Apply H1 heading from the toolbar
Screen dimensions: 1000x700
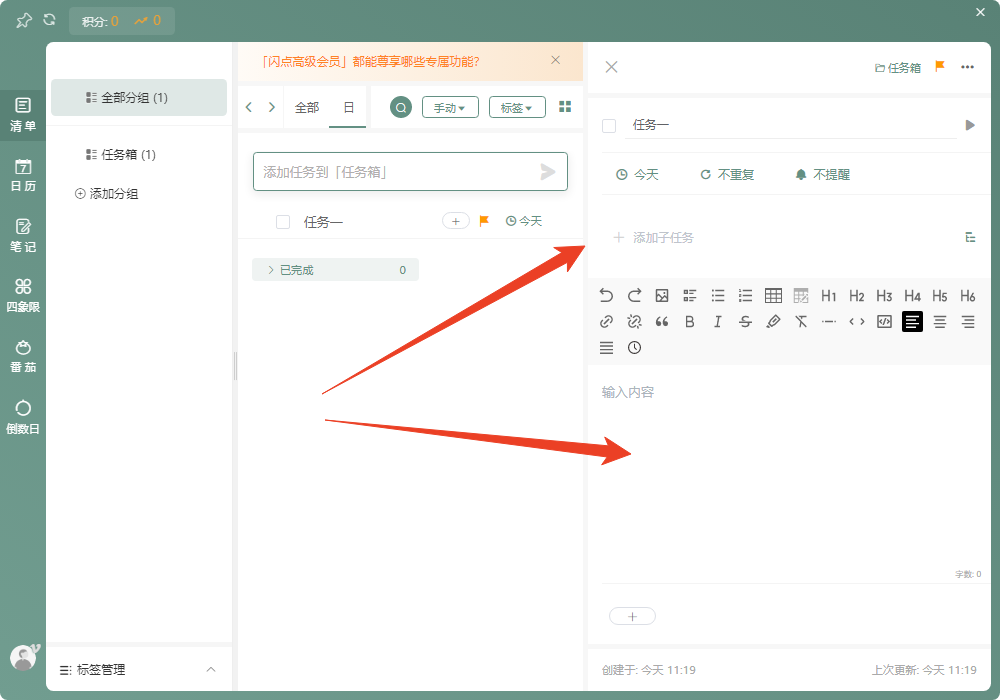coord(828,295)
